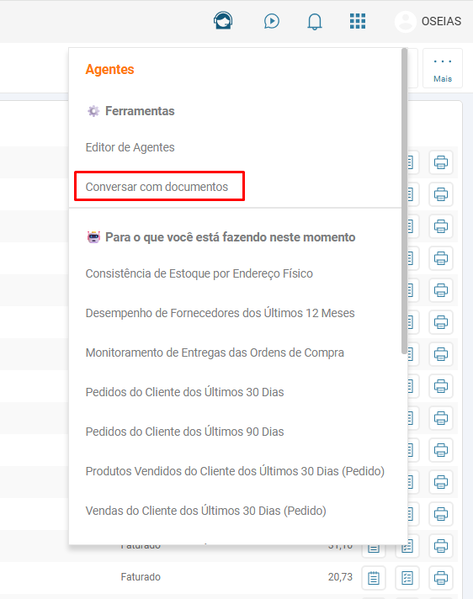Run Consistência de Estoque por Endereço Físico
Image resolution: width=473 pixels, height=599 pixels.
tap(199, 274)
